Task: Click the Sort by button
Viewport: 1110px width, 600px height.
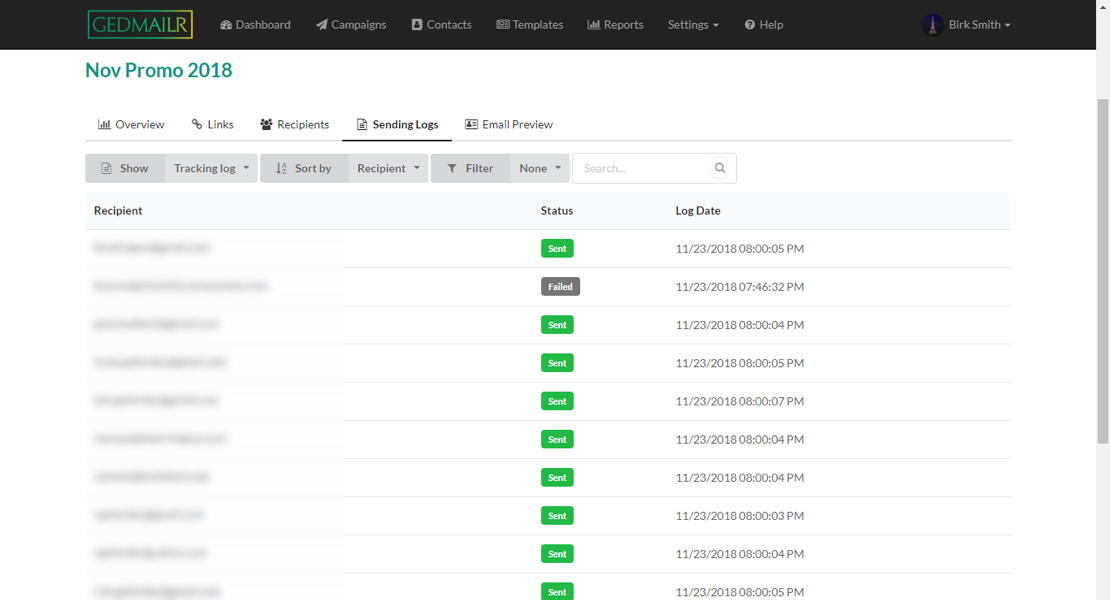Action: tap(304, 168)
